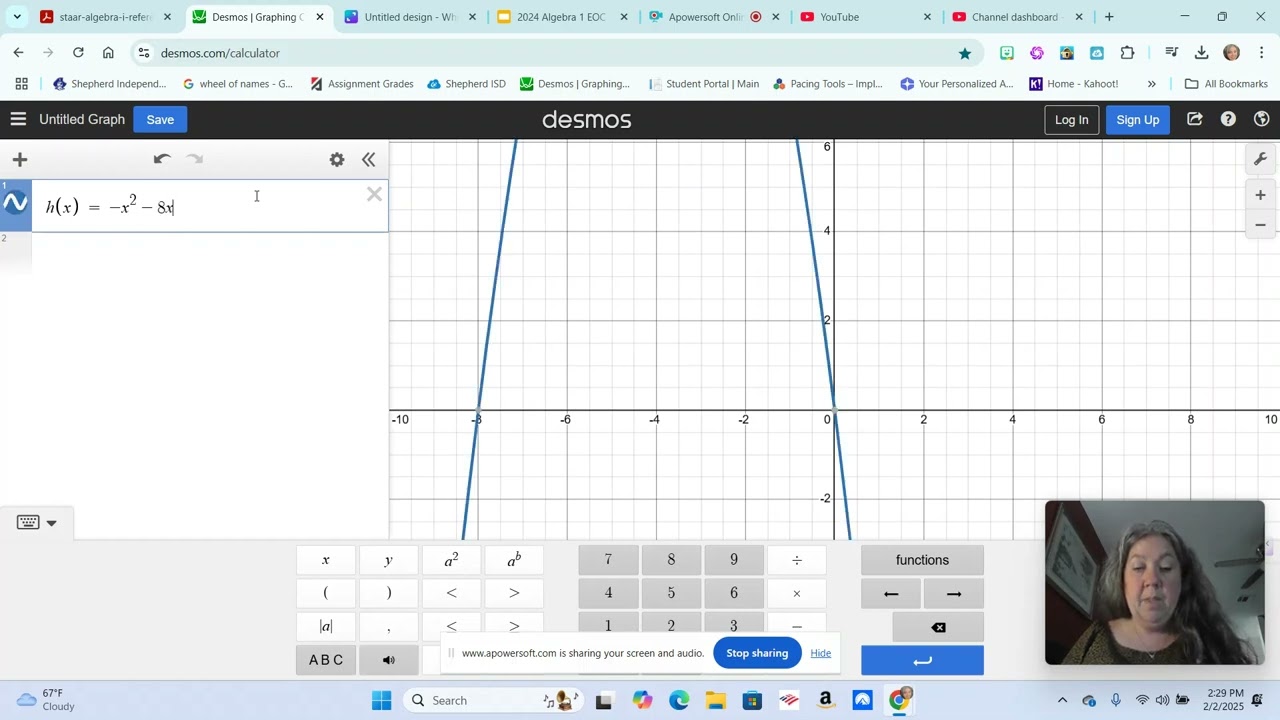Open the expression list settings gear
The height and width of the screenshot is (720, 1280).
(x=337, y=159)
